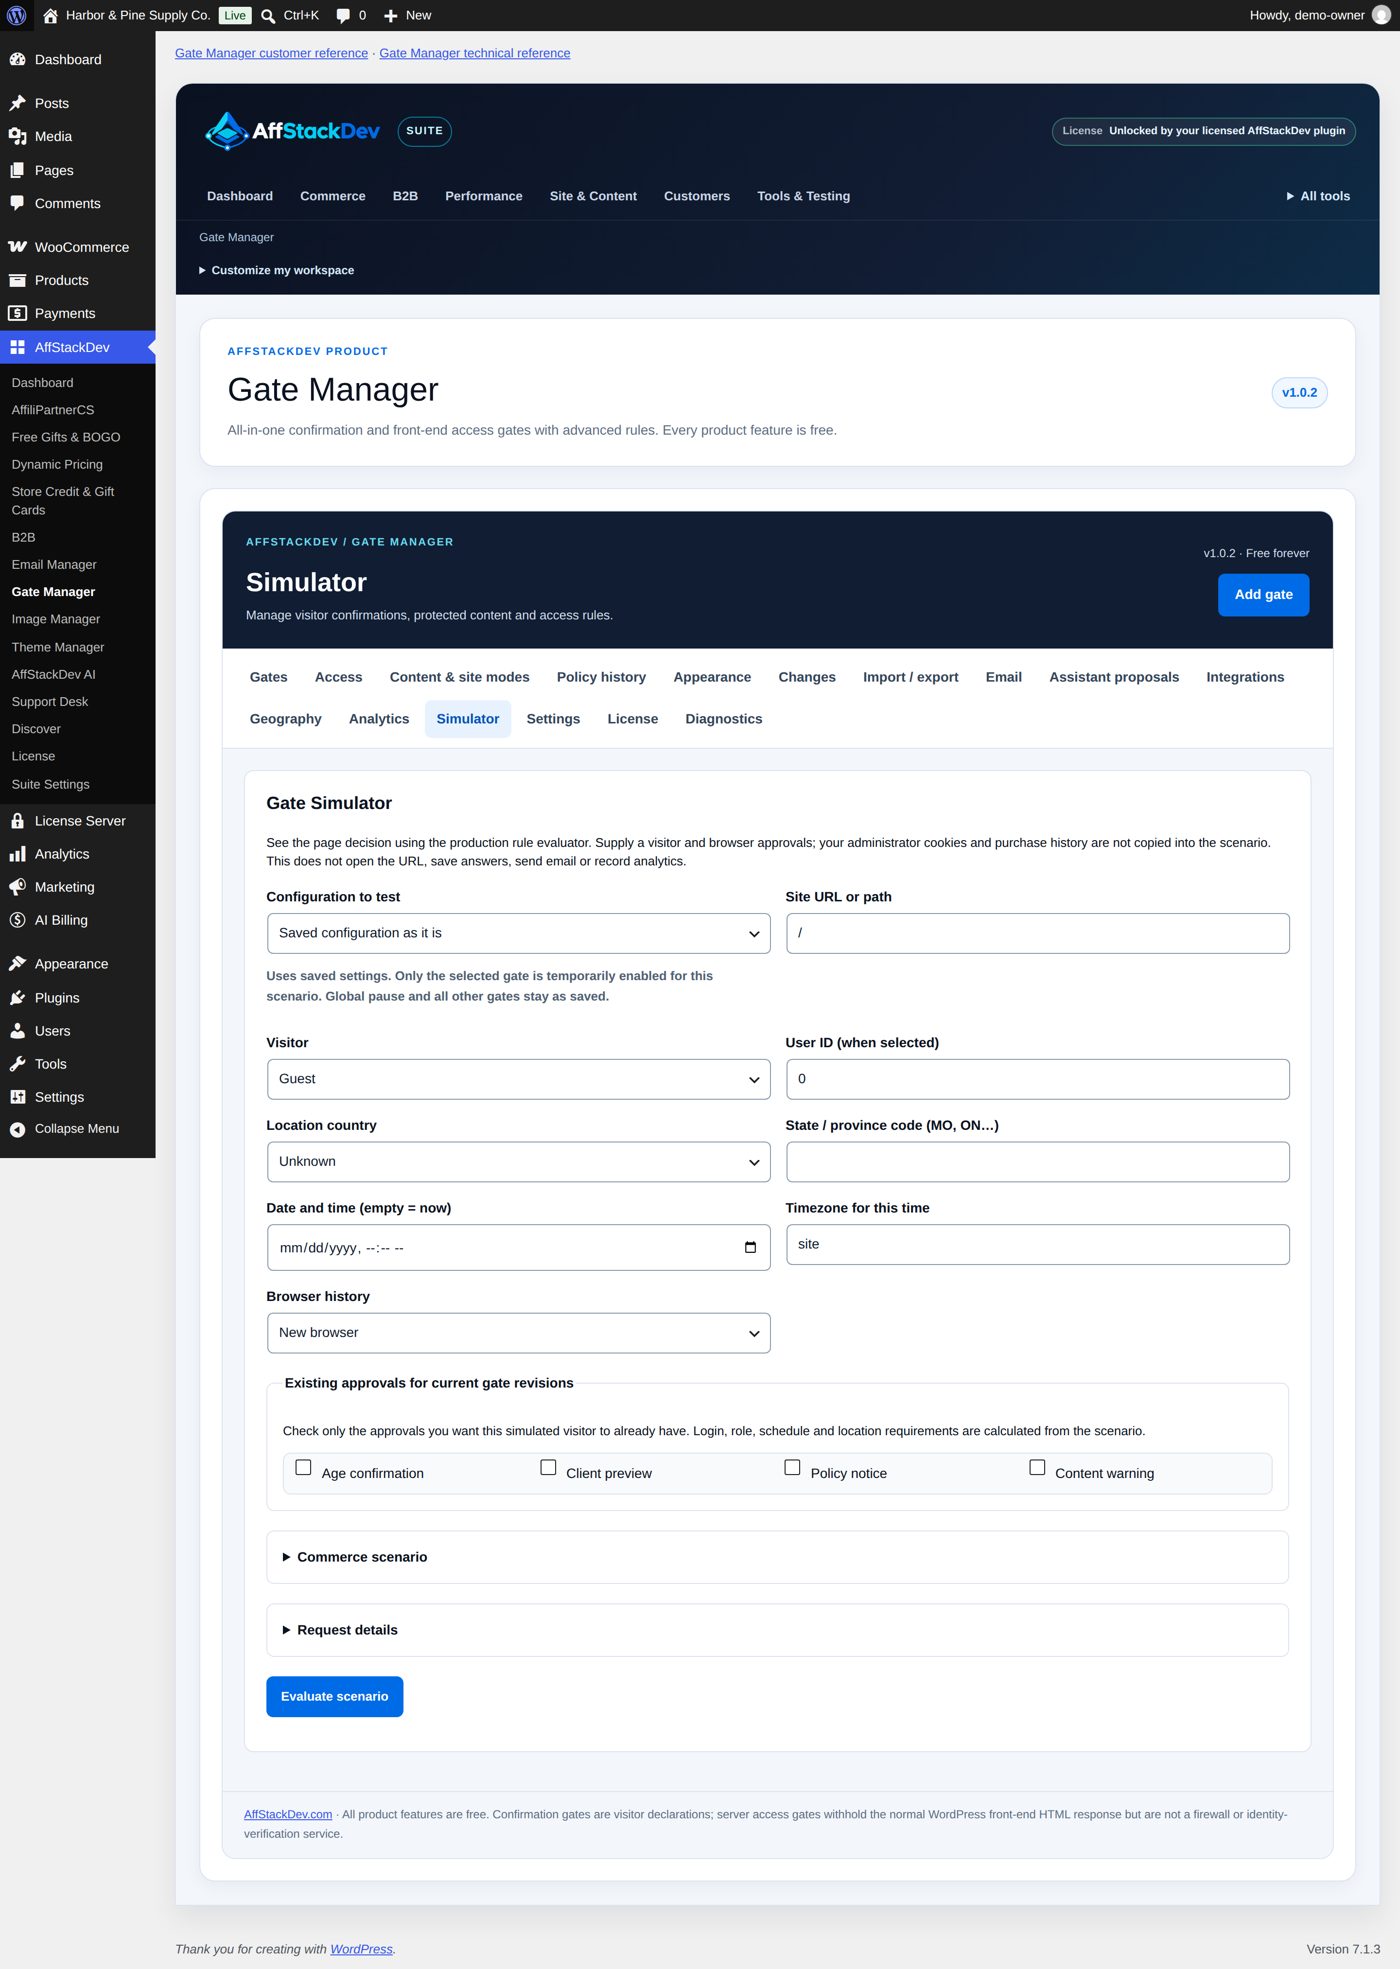Click the Media library icon
Screen dimensions: 1400x1969
point(17,137)
